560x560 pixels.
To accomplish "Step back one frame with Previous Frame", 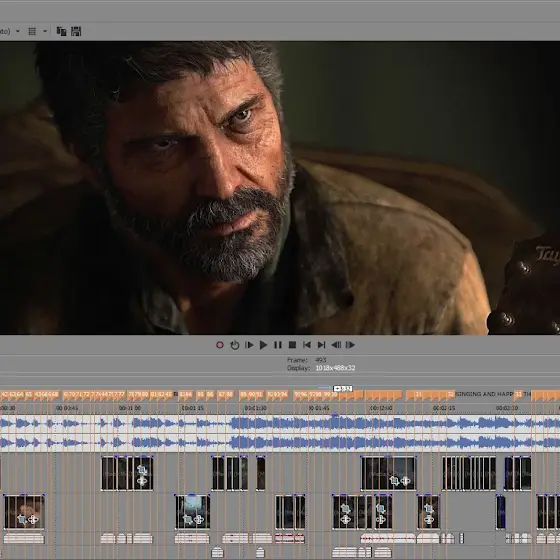I will [336, 345].
